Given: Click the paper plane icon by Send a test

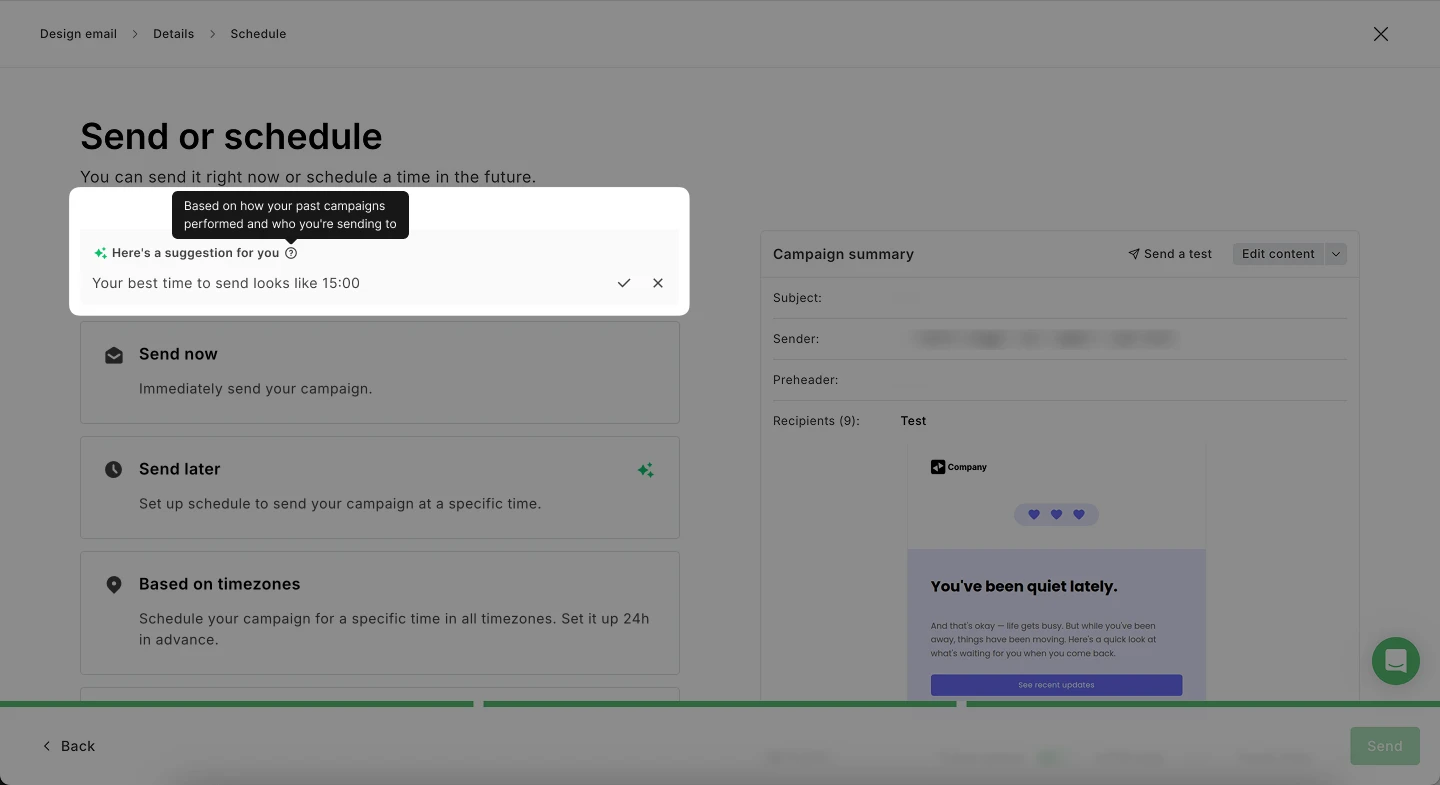Looking at the screenshot, I should [1134, 254].
